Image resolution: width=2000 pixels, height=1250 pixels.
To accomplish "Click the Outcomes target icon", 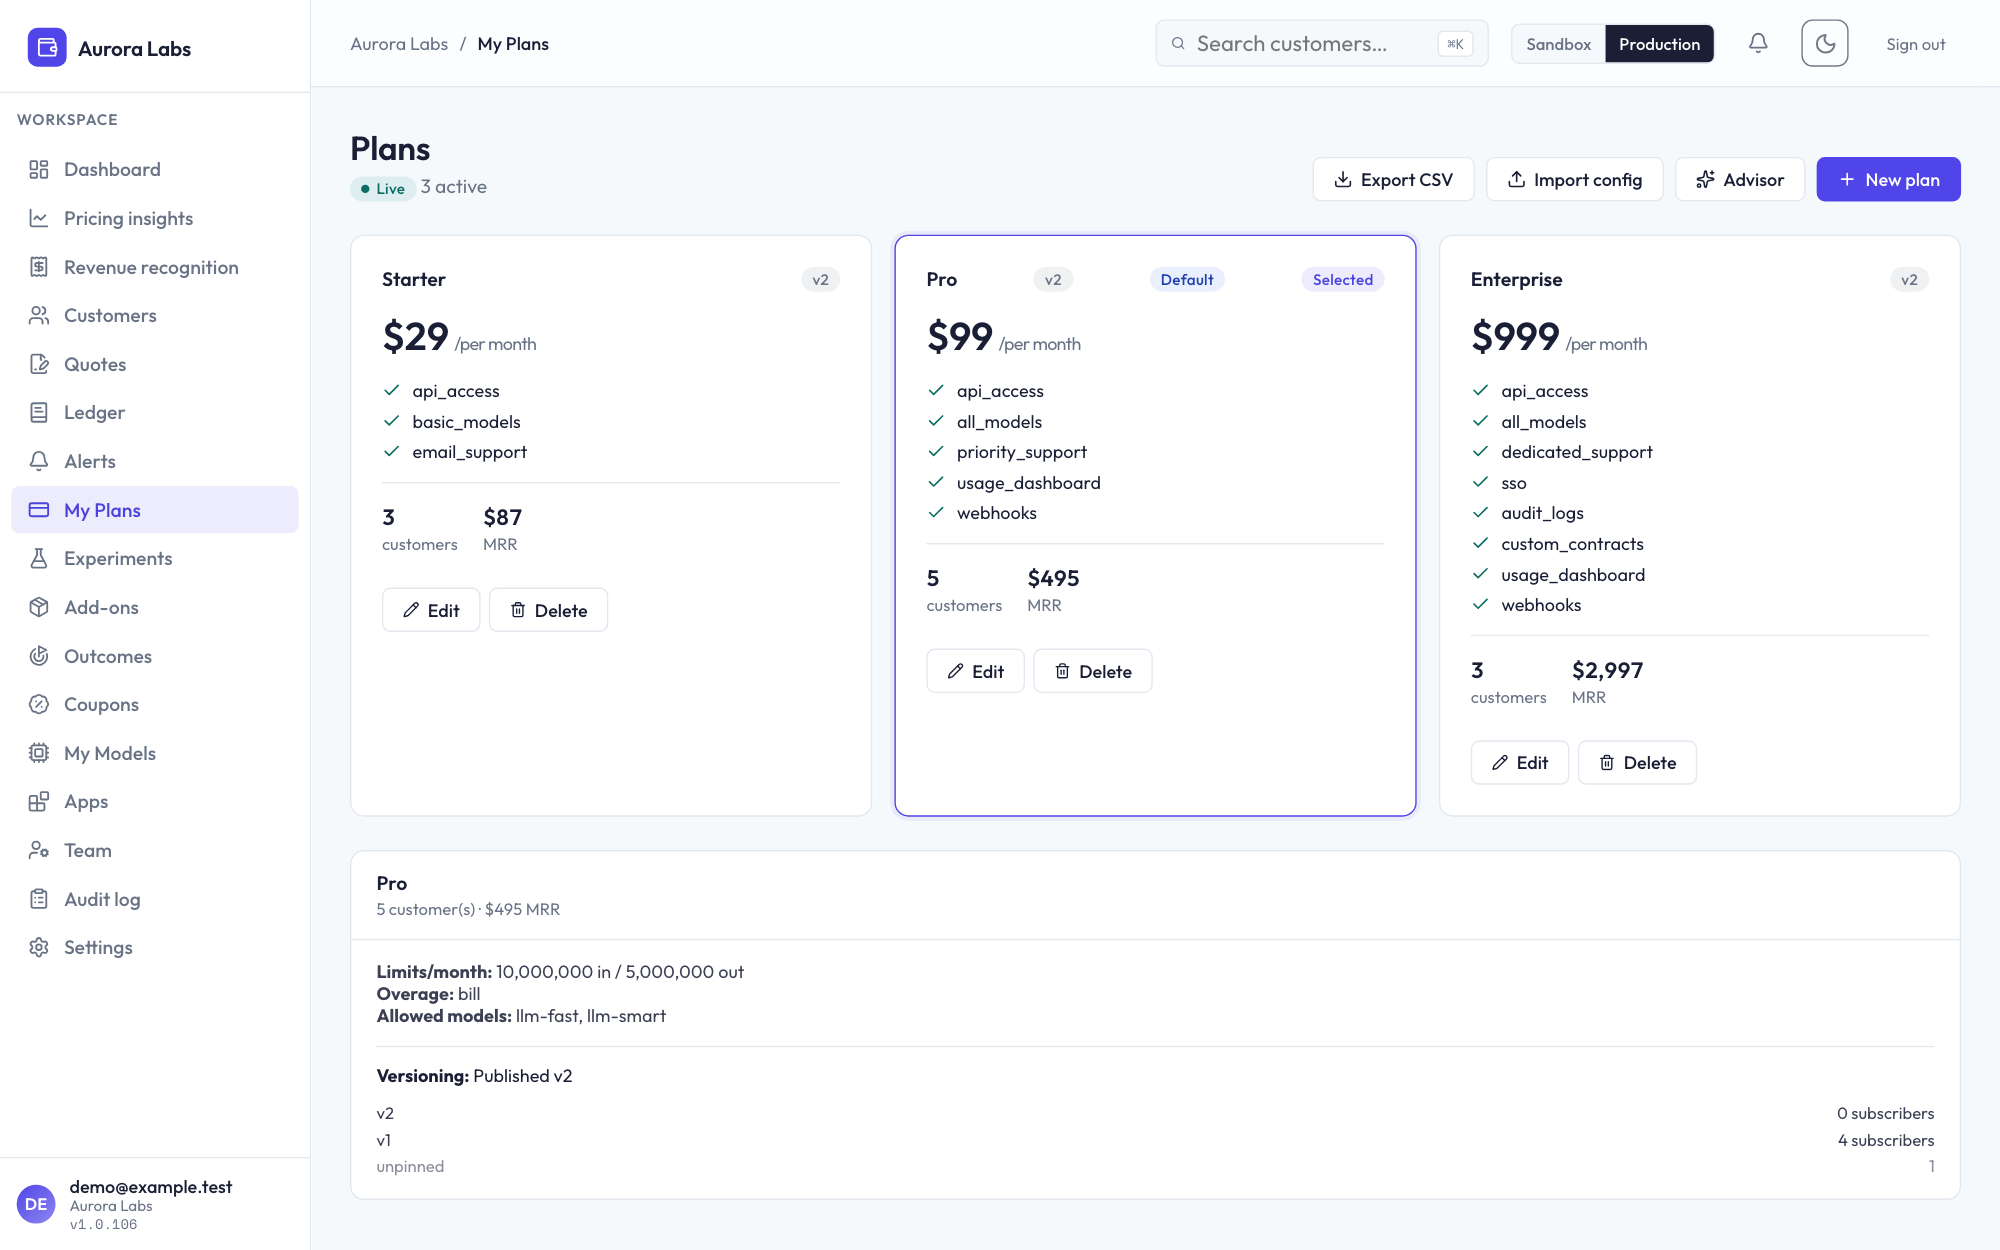I will pyautogui.click(x=39, y=656).
